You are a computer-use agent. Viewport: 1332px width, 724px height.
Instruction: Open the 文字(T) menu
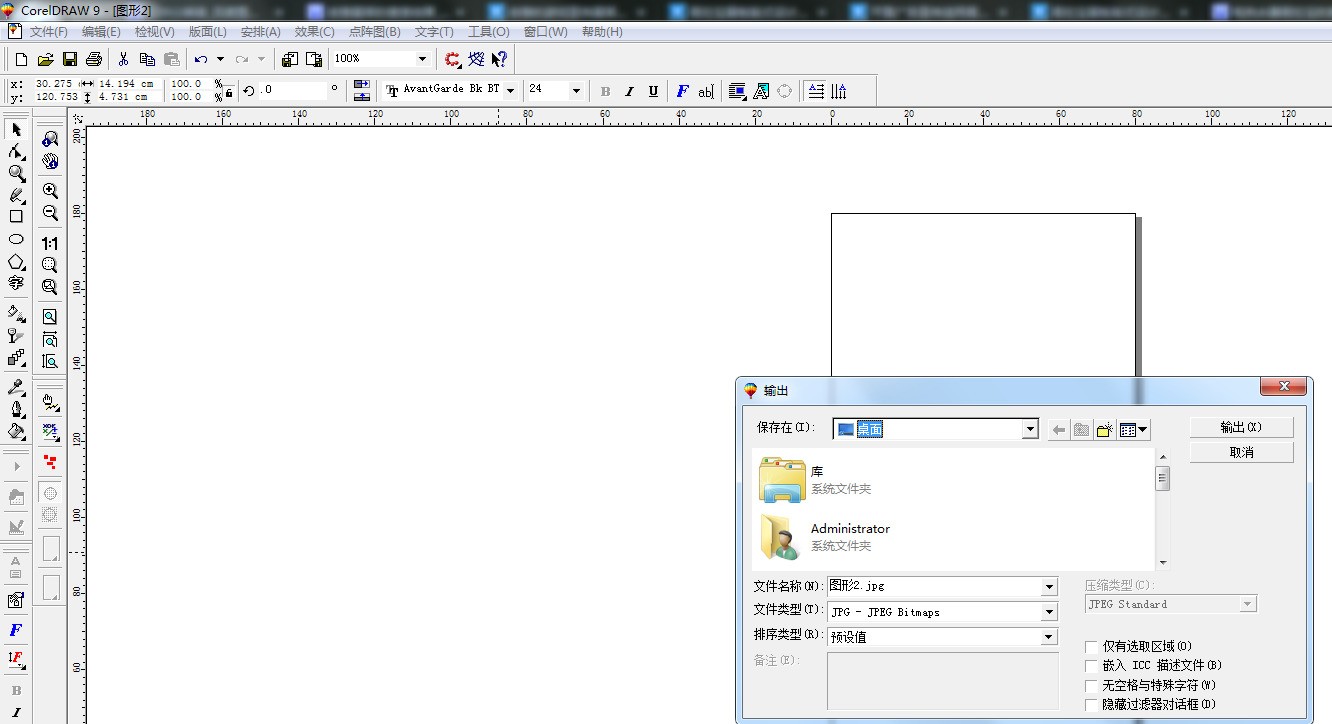point(434,32)
